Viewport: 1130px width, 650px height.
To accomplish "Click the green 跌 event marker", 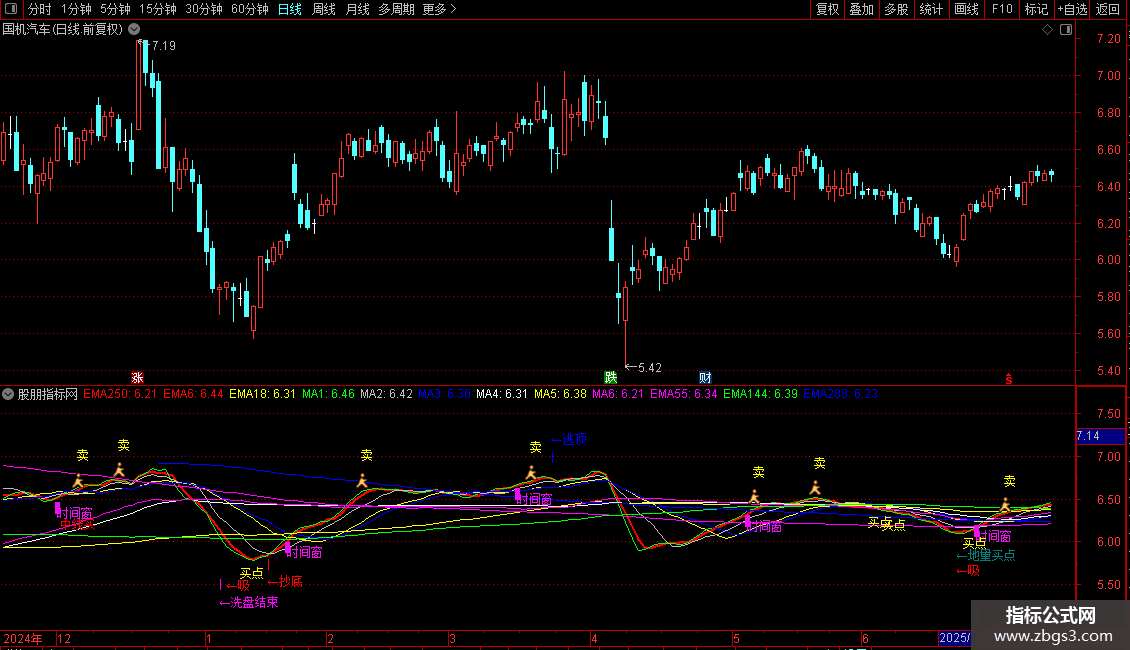I will pos(610,378).
